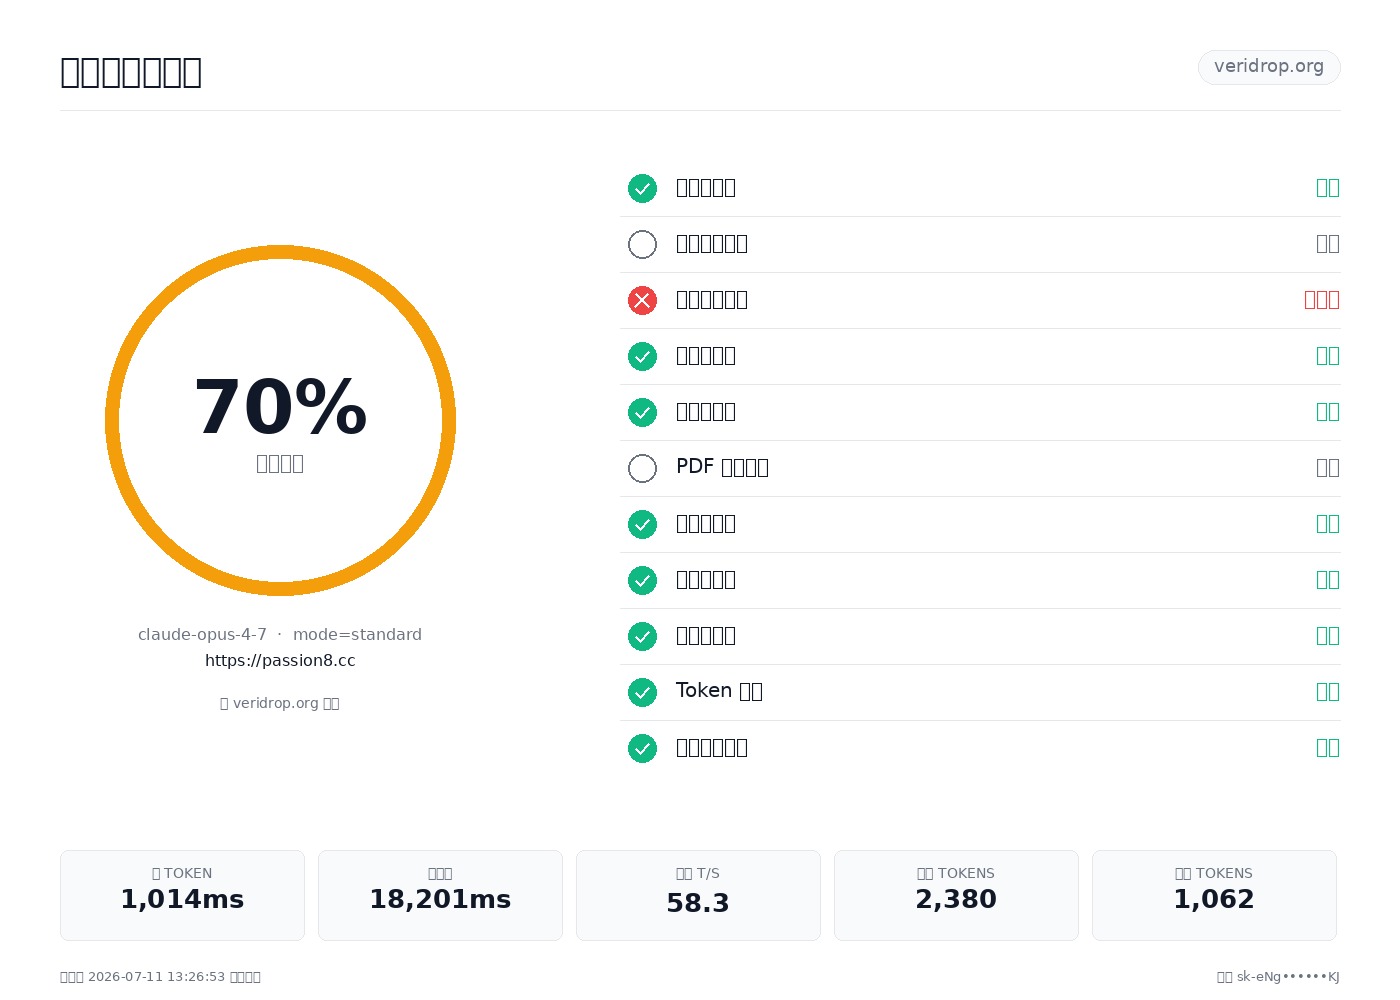
Task: Select the 1,014ms first-token latency card
Action: (x=182, y=895)
